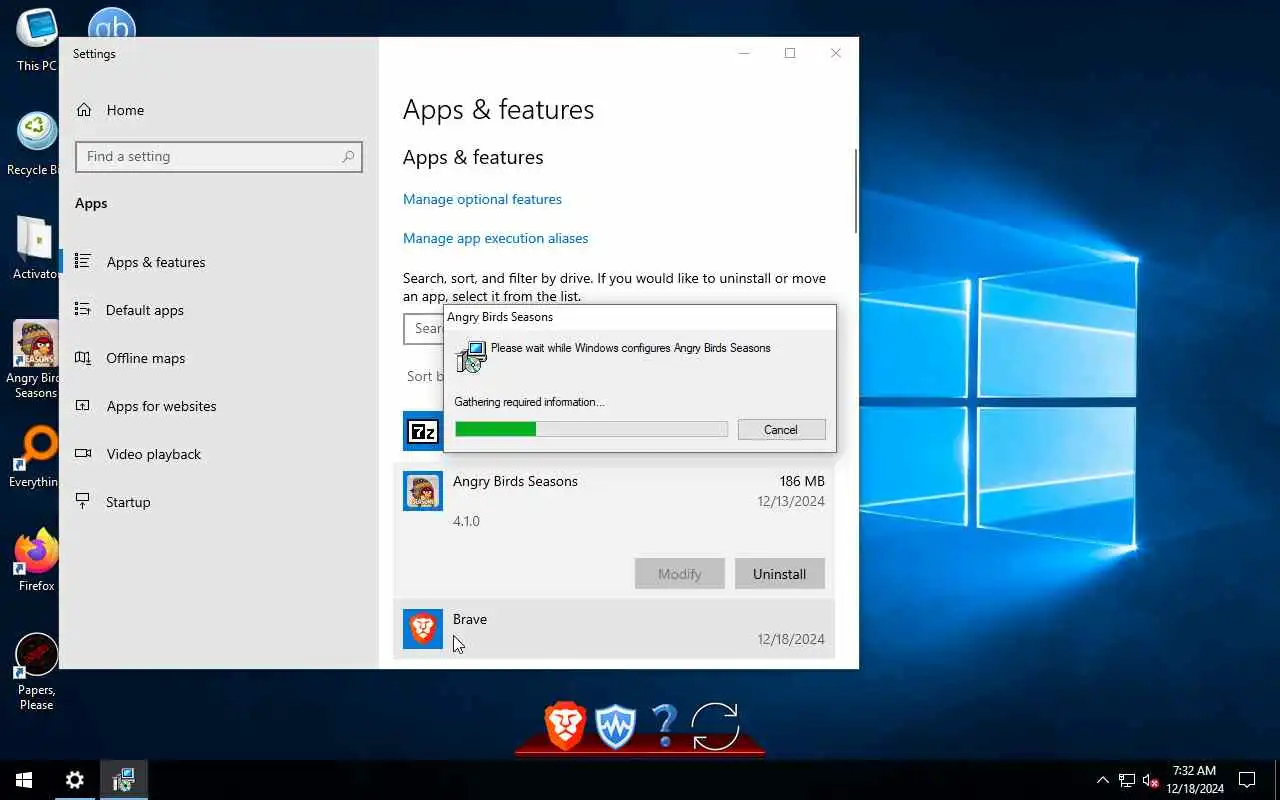The height and width of the screenshot is (800, 1280).
Task: Click the Settings window vertical scrollbar
Action: pos(855,190)
